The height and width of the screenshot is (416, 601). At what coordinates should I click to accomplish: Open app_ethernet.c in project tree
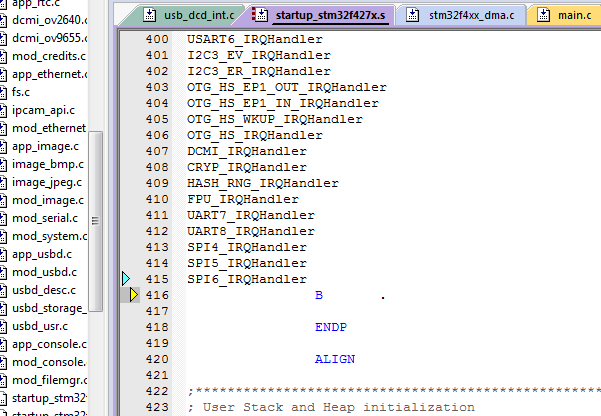(49, 74)
